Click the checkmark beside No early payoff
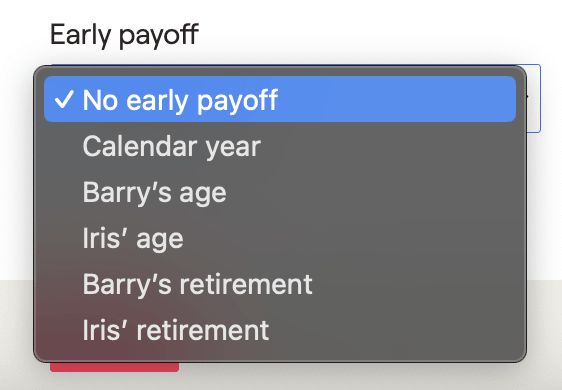The image size is (562, 390). tap(64, 99)
